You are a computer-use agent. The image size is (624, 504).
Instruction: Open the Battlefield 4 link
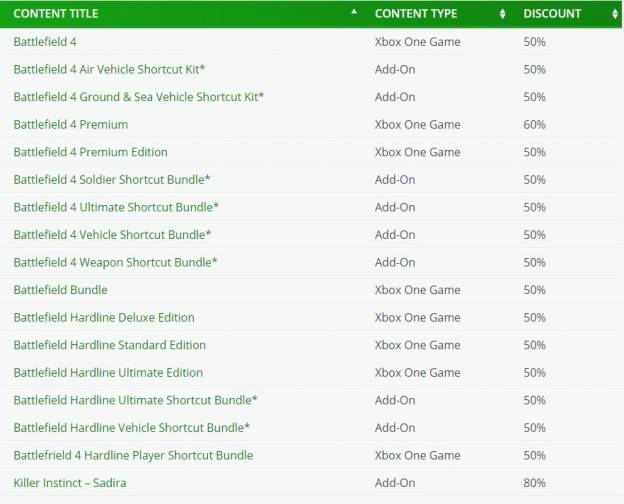[x=45, y=41]
